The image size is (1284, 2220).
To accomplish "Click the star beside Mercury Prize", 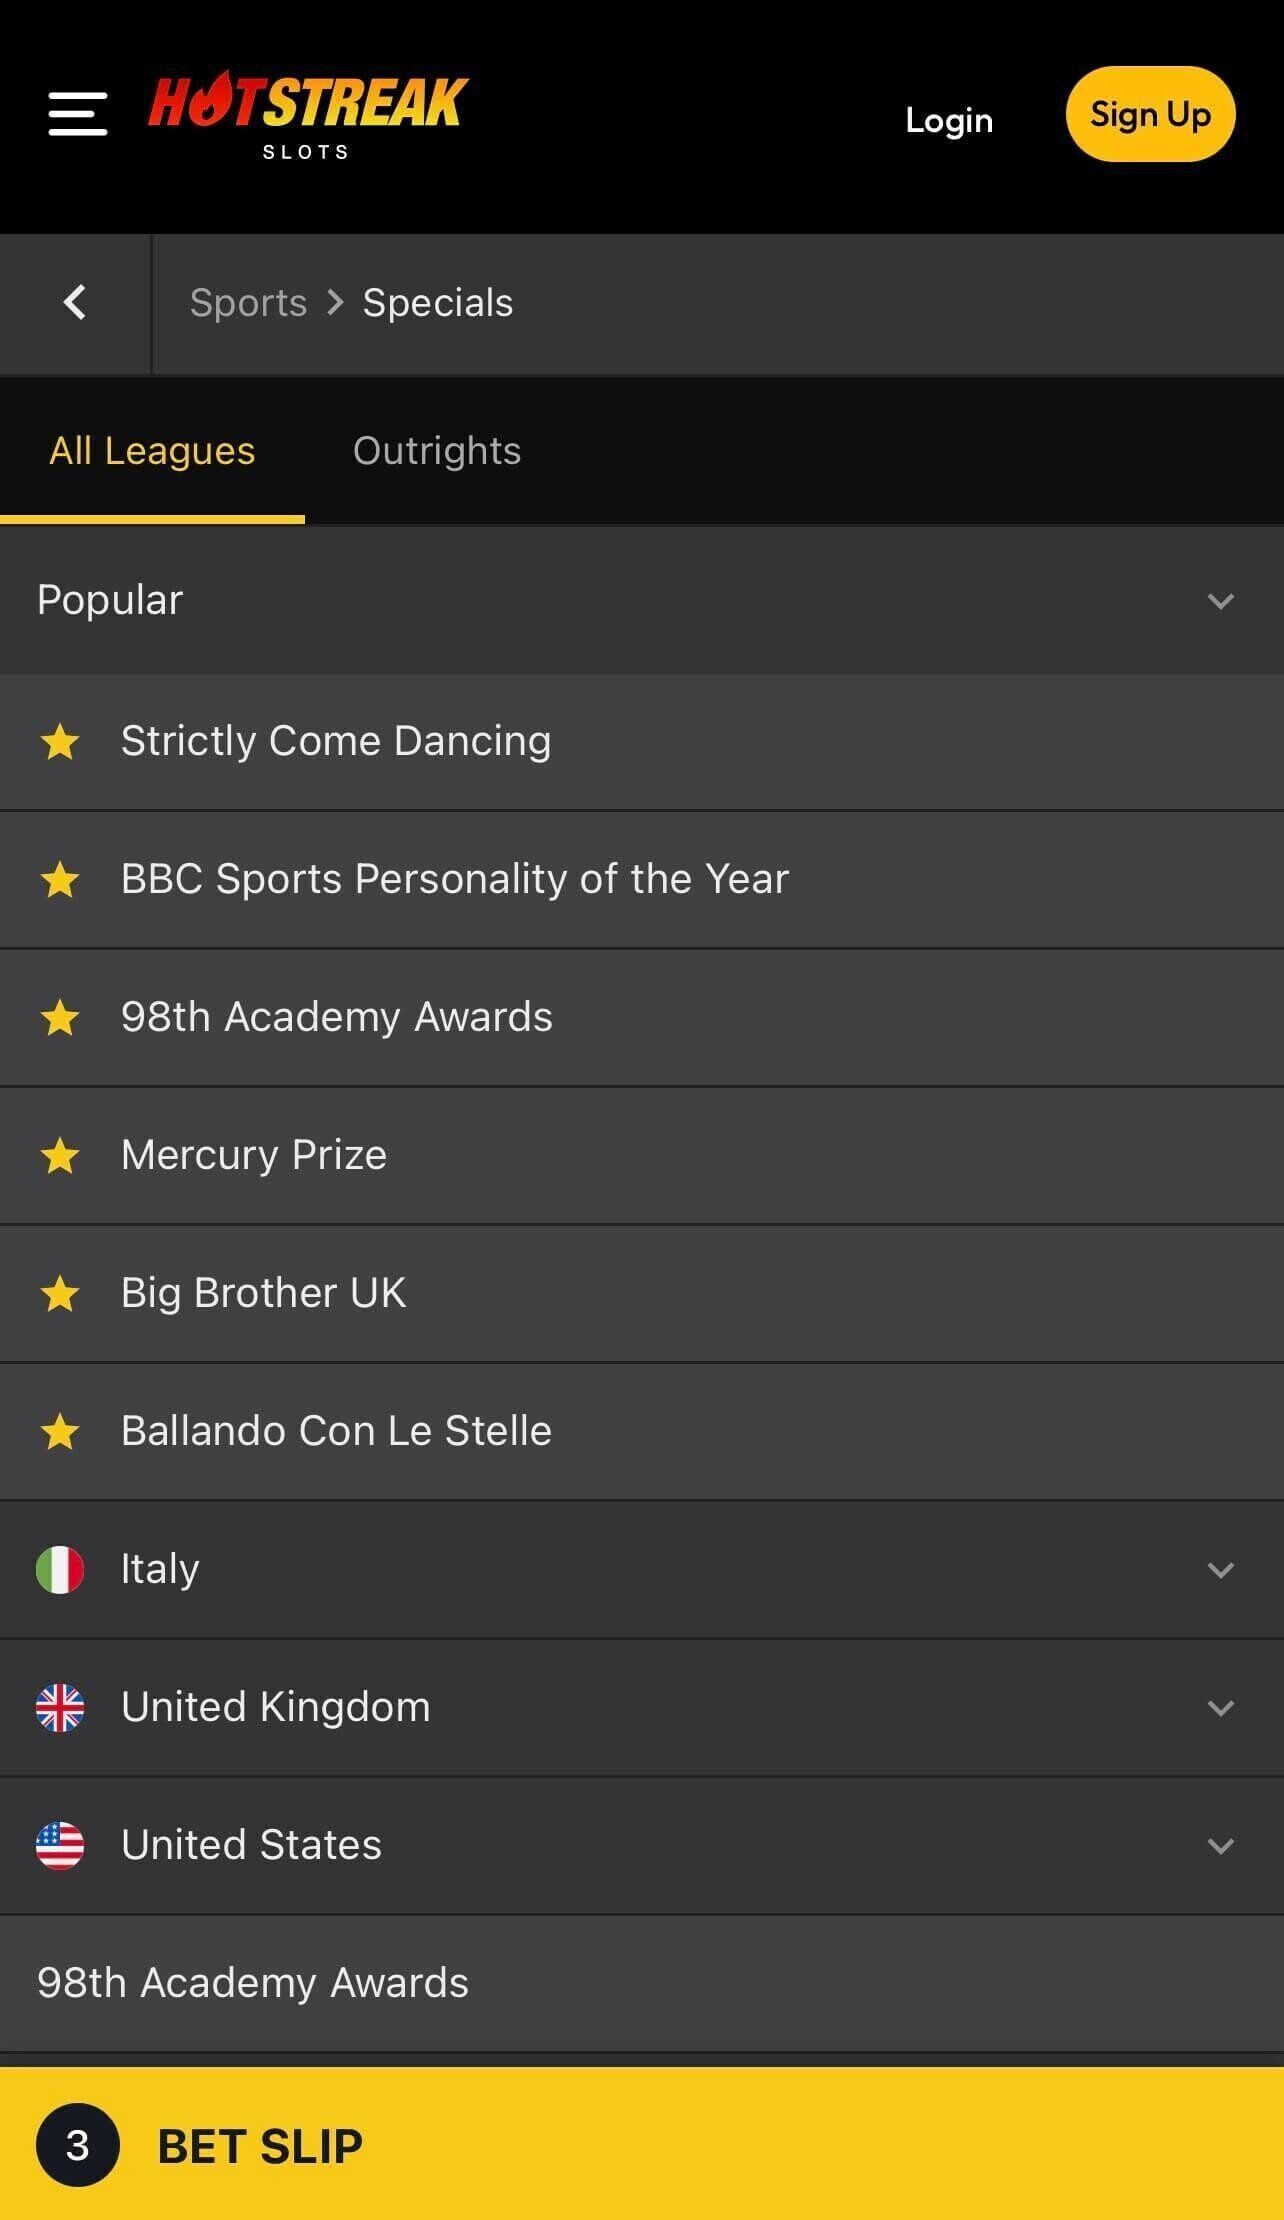I will tap(60, 1156).
